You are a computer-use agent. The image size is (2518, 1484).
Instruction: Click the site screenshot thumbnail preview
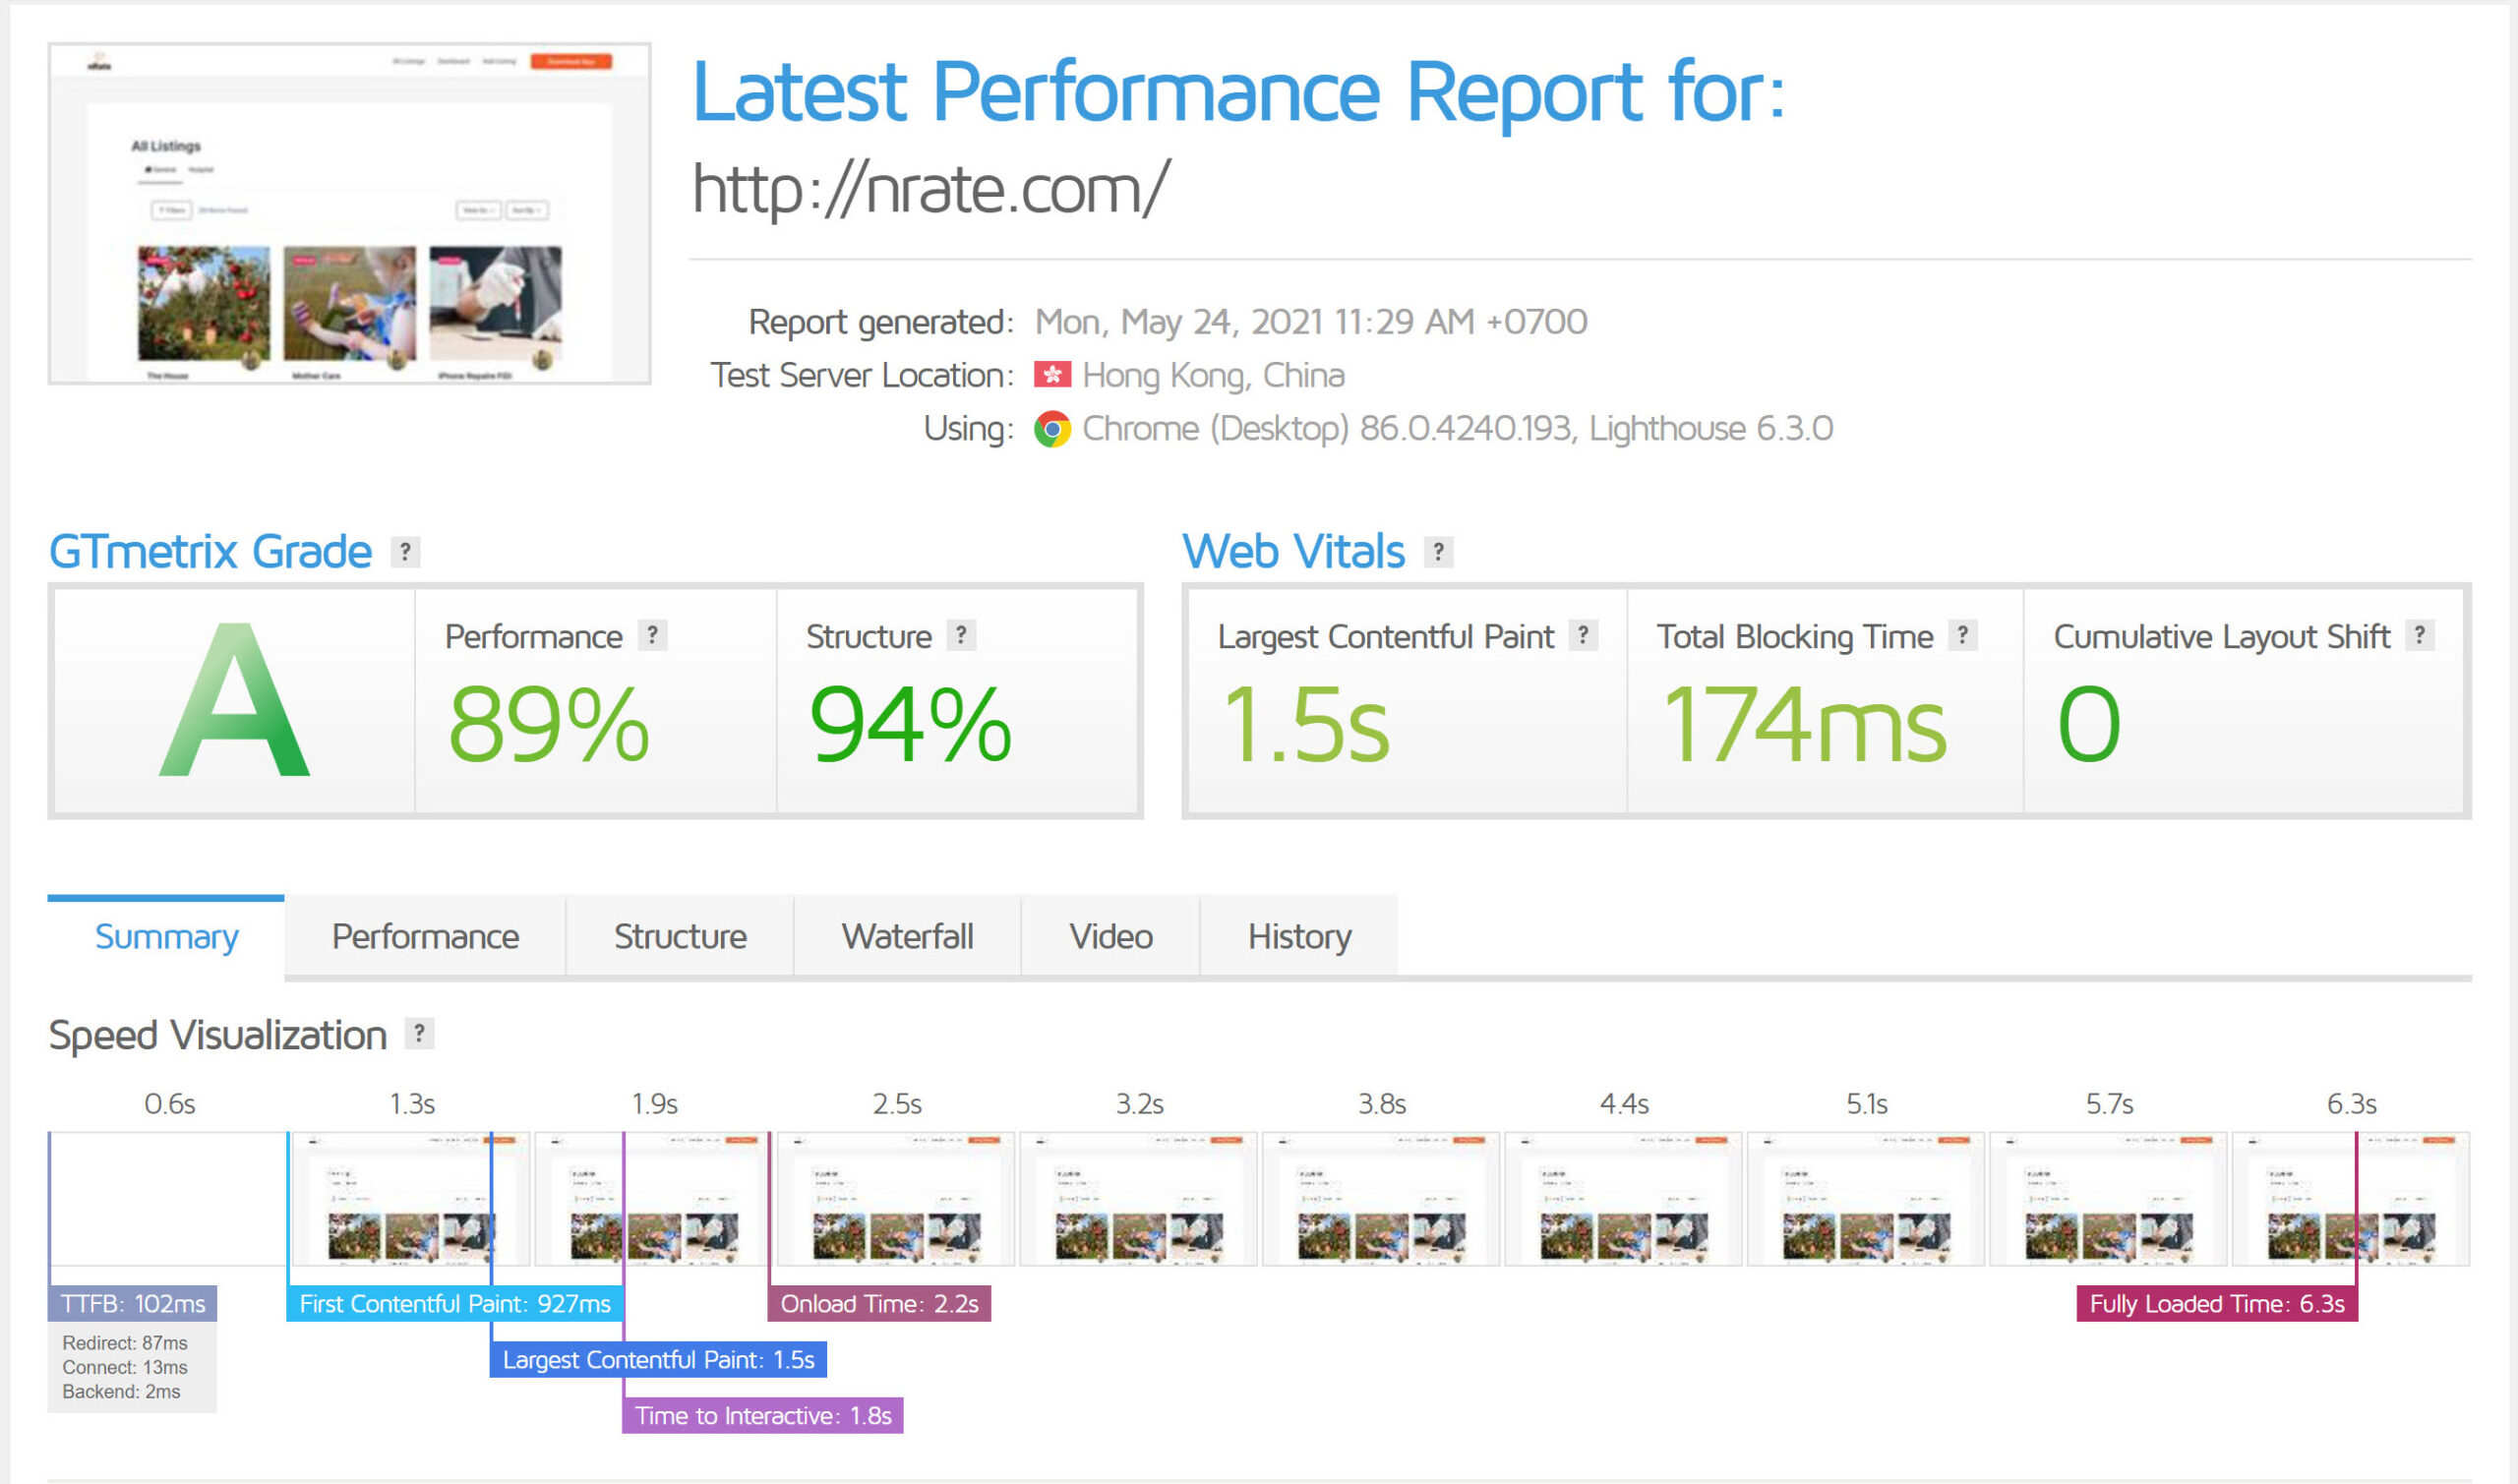(x=349, y=213)
